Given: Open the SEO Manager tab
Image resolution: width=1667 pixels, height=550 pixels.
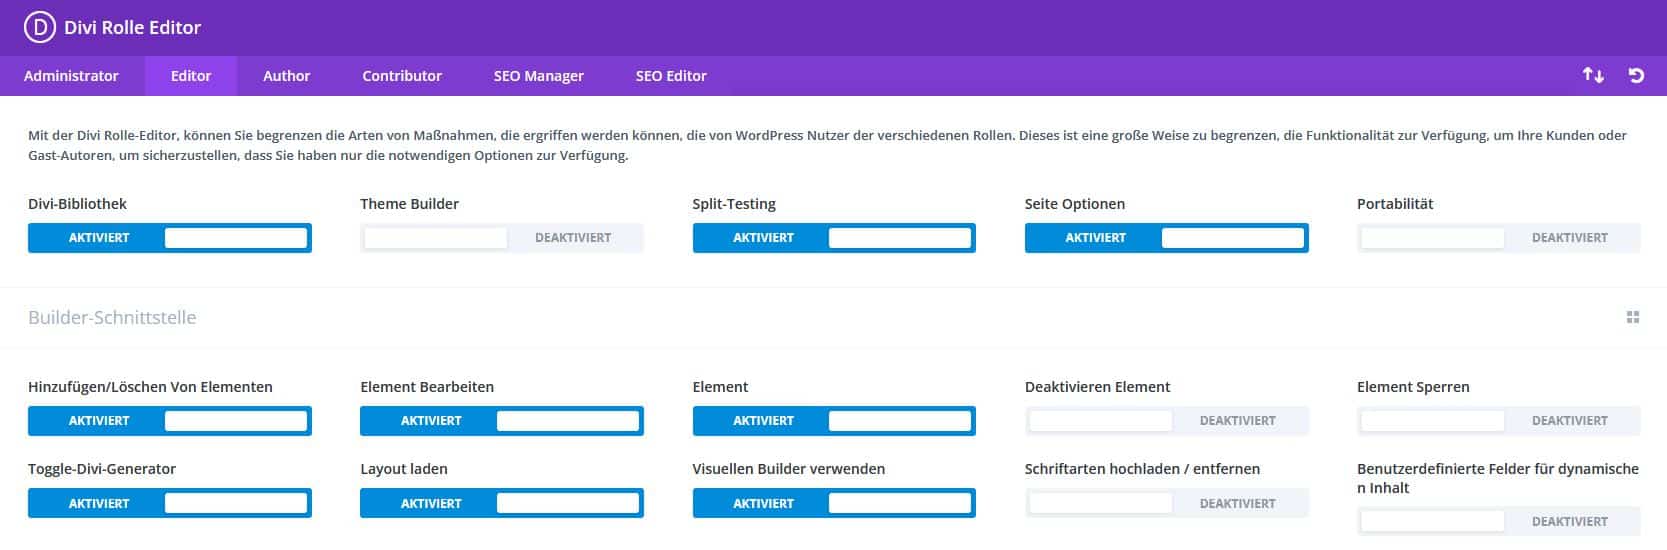Looking at the screenshot, I should (539, 76).
